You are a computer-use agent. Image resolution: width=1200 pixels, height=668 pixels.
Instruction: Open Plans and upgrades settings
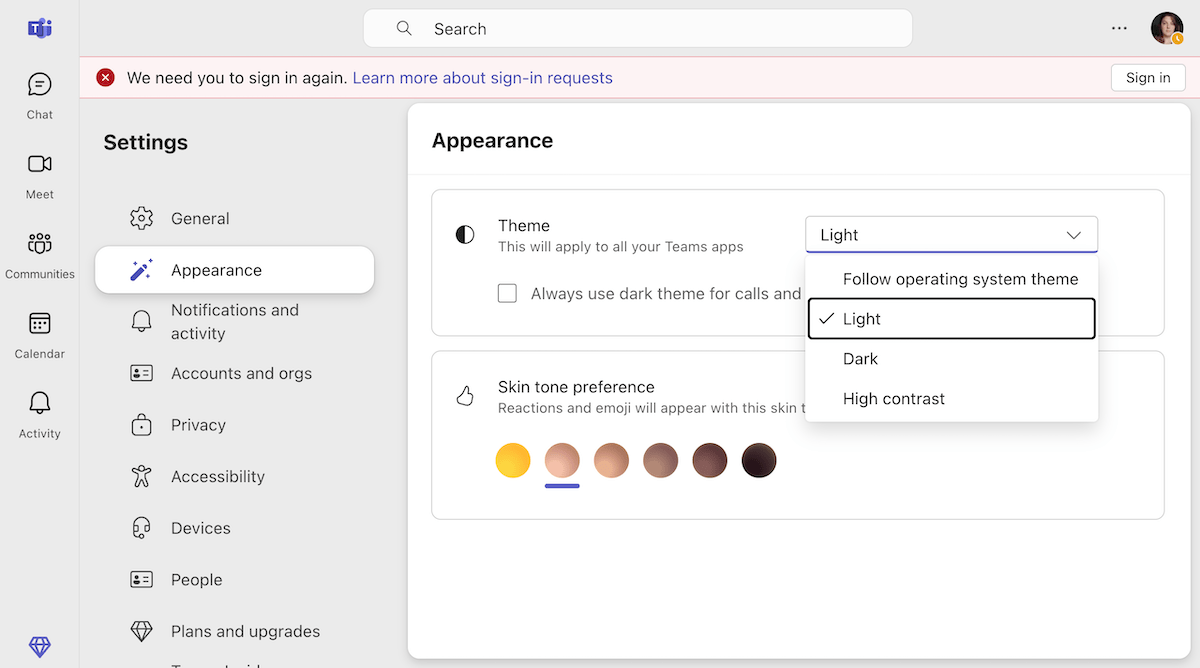pyautogui.click(x=235, y=631)
